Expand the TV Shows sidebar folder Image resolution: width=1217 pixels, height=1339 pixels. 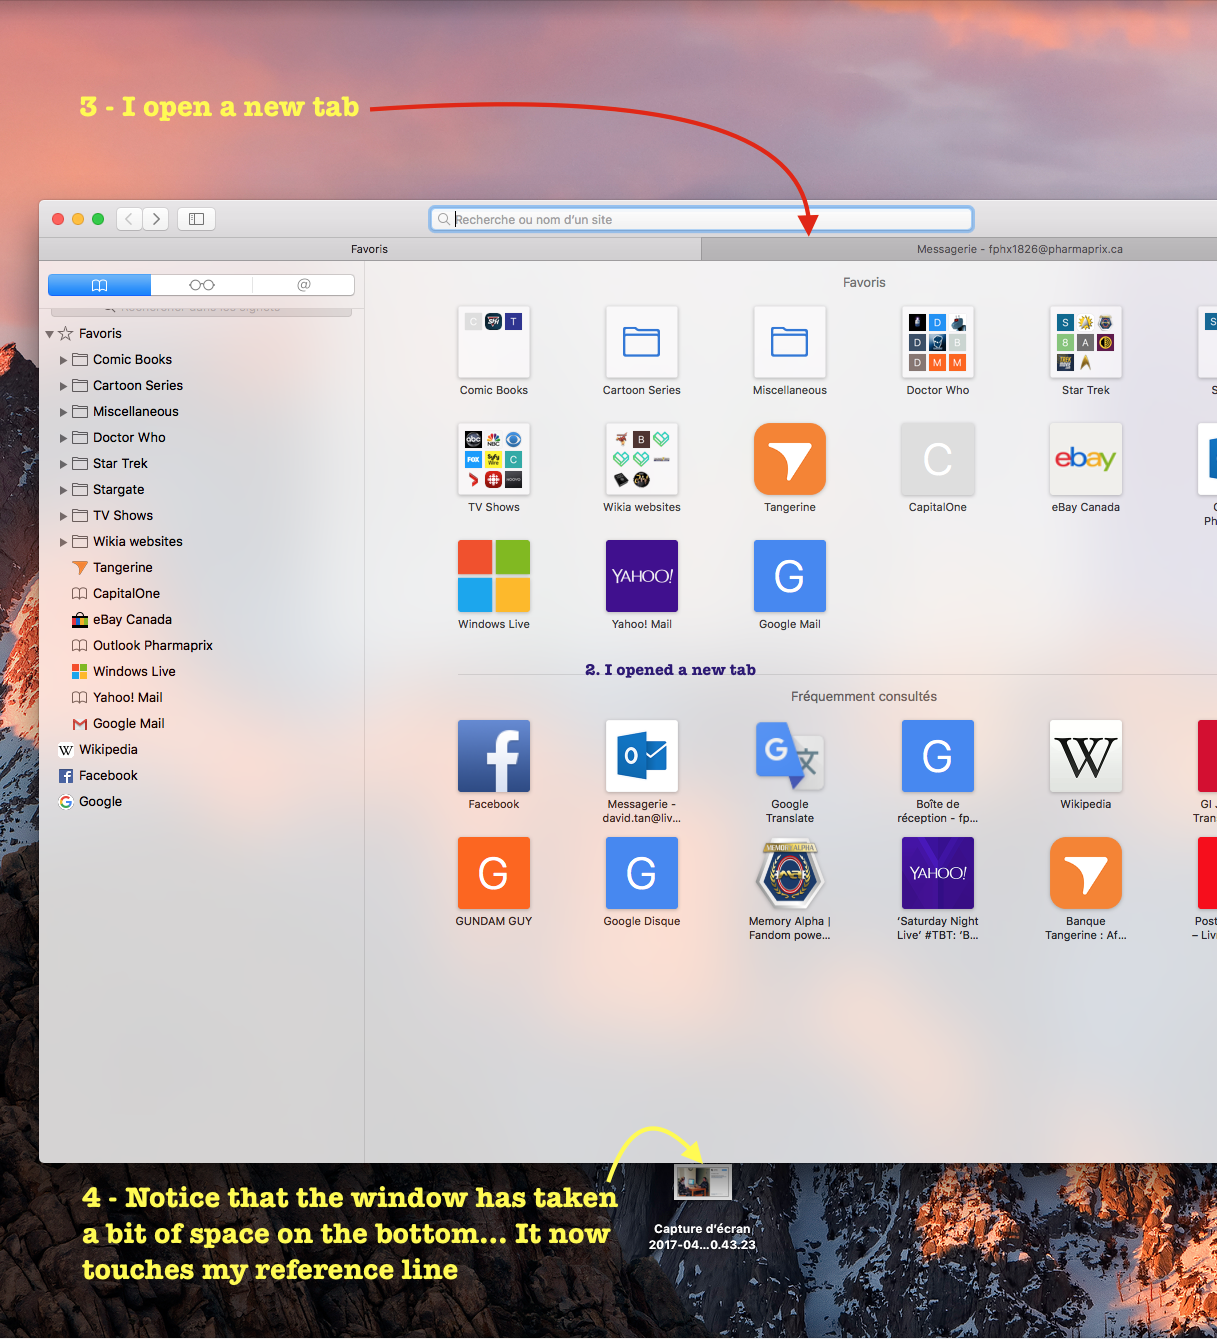64,516
